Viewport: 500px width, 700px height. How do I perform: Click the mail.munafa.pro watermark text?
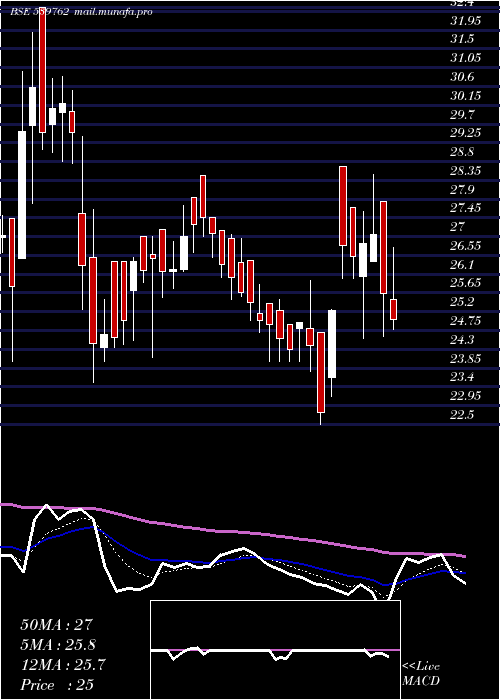click(x=113, y=12)
